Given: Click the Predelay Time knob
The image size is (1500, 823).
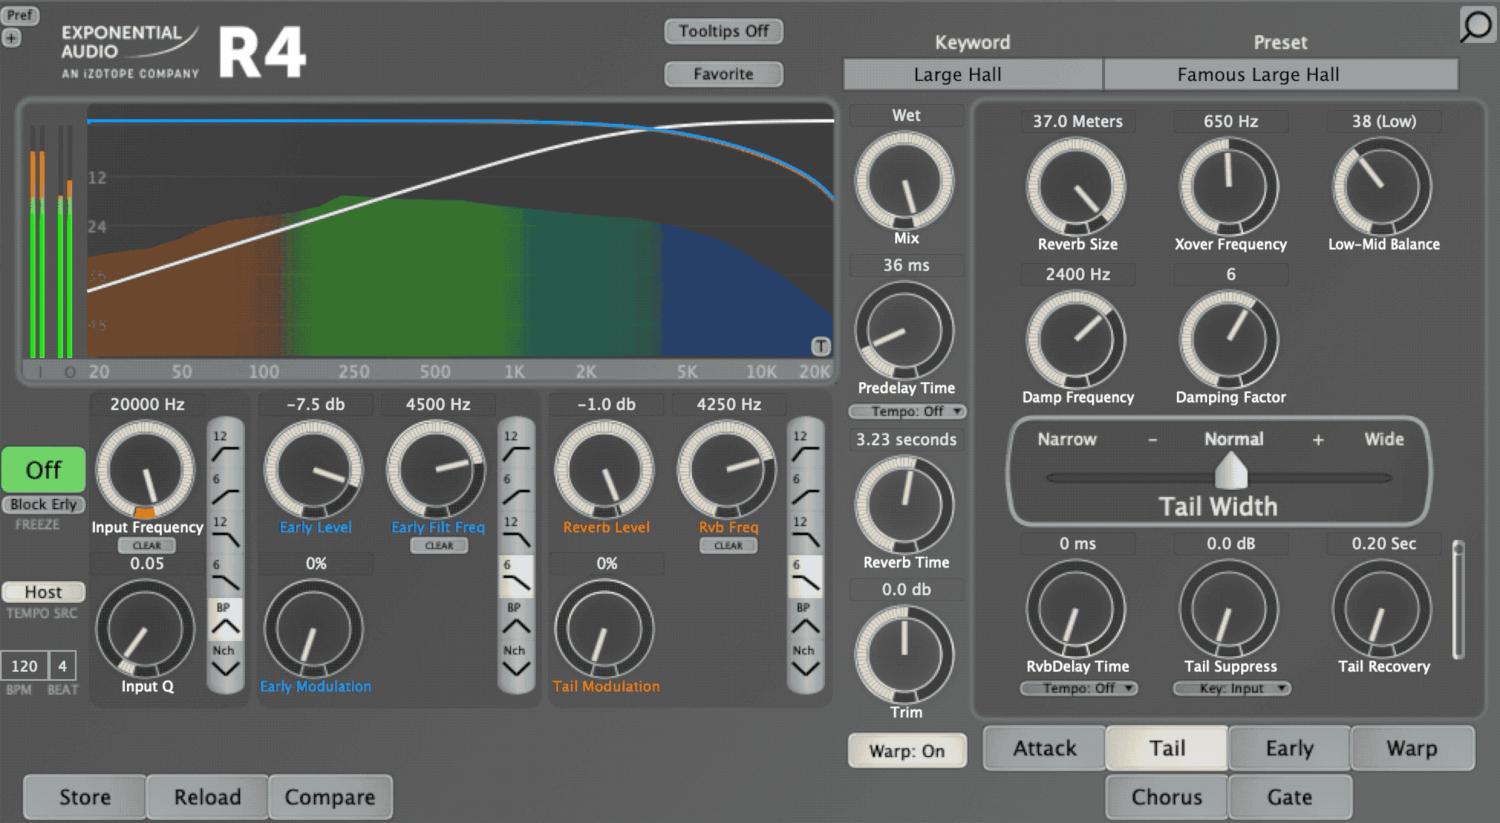Looking at the screenshot, I should click(905, 331).
